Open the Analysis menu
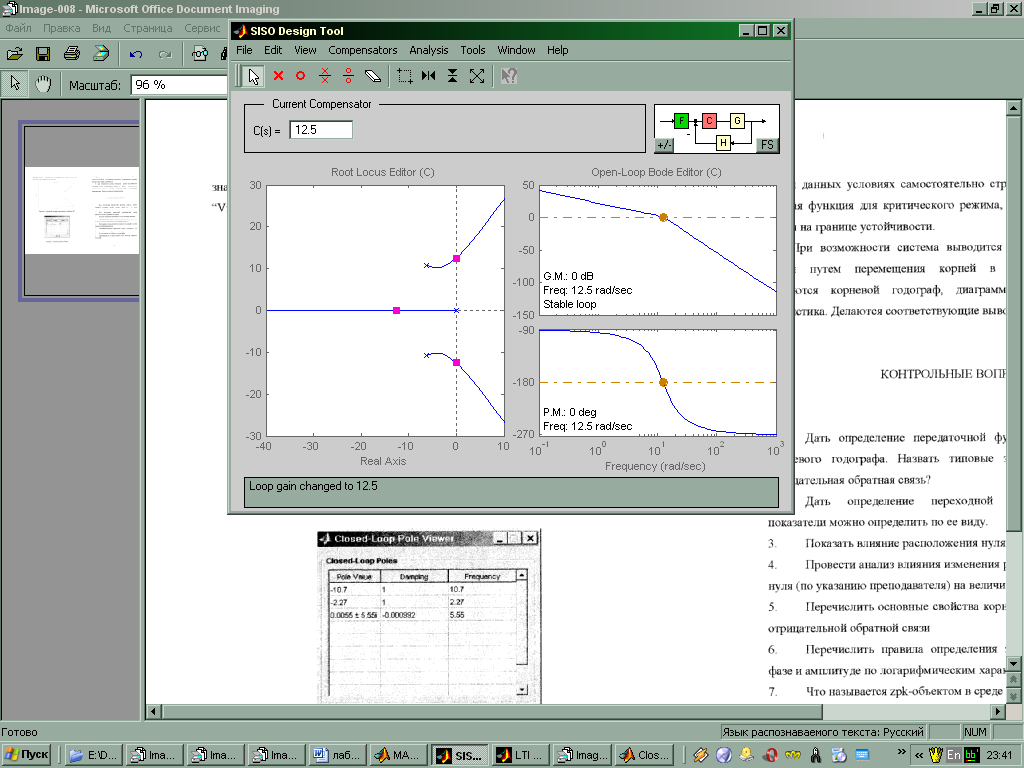 428,50
